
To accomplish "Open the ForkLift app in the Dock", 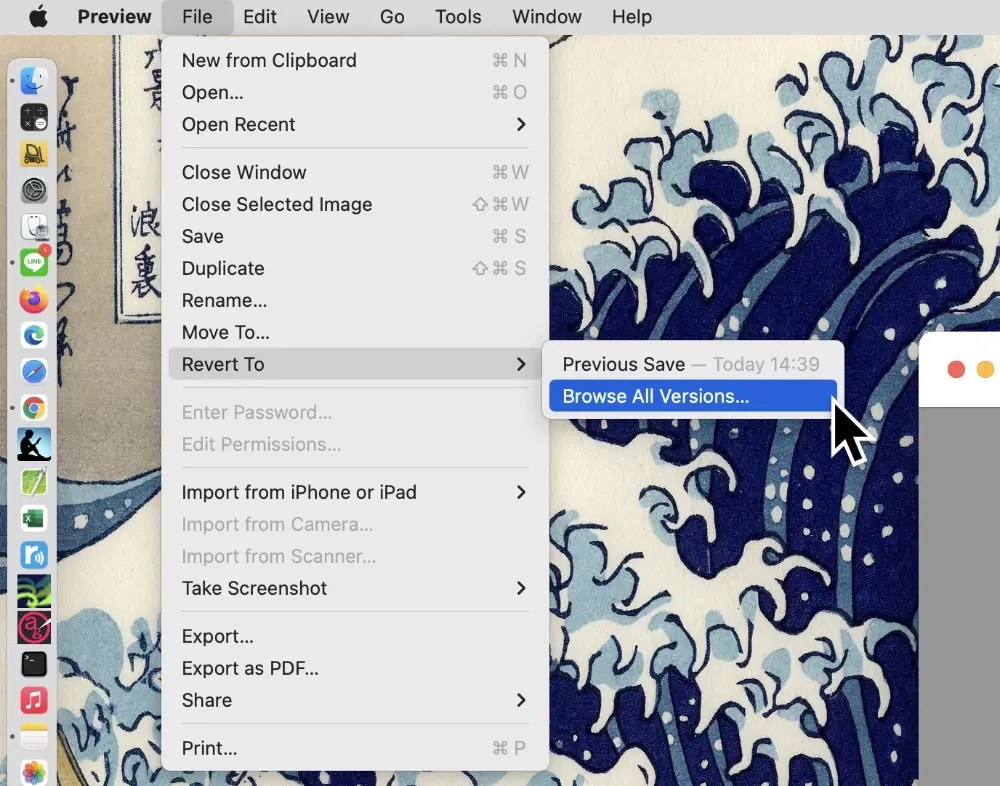I will point(33,154).
